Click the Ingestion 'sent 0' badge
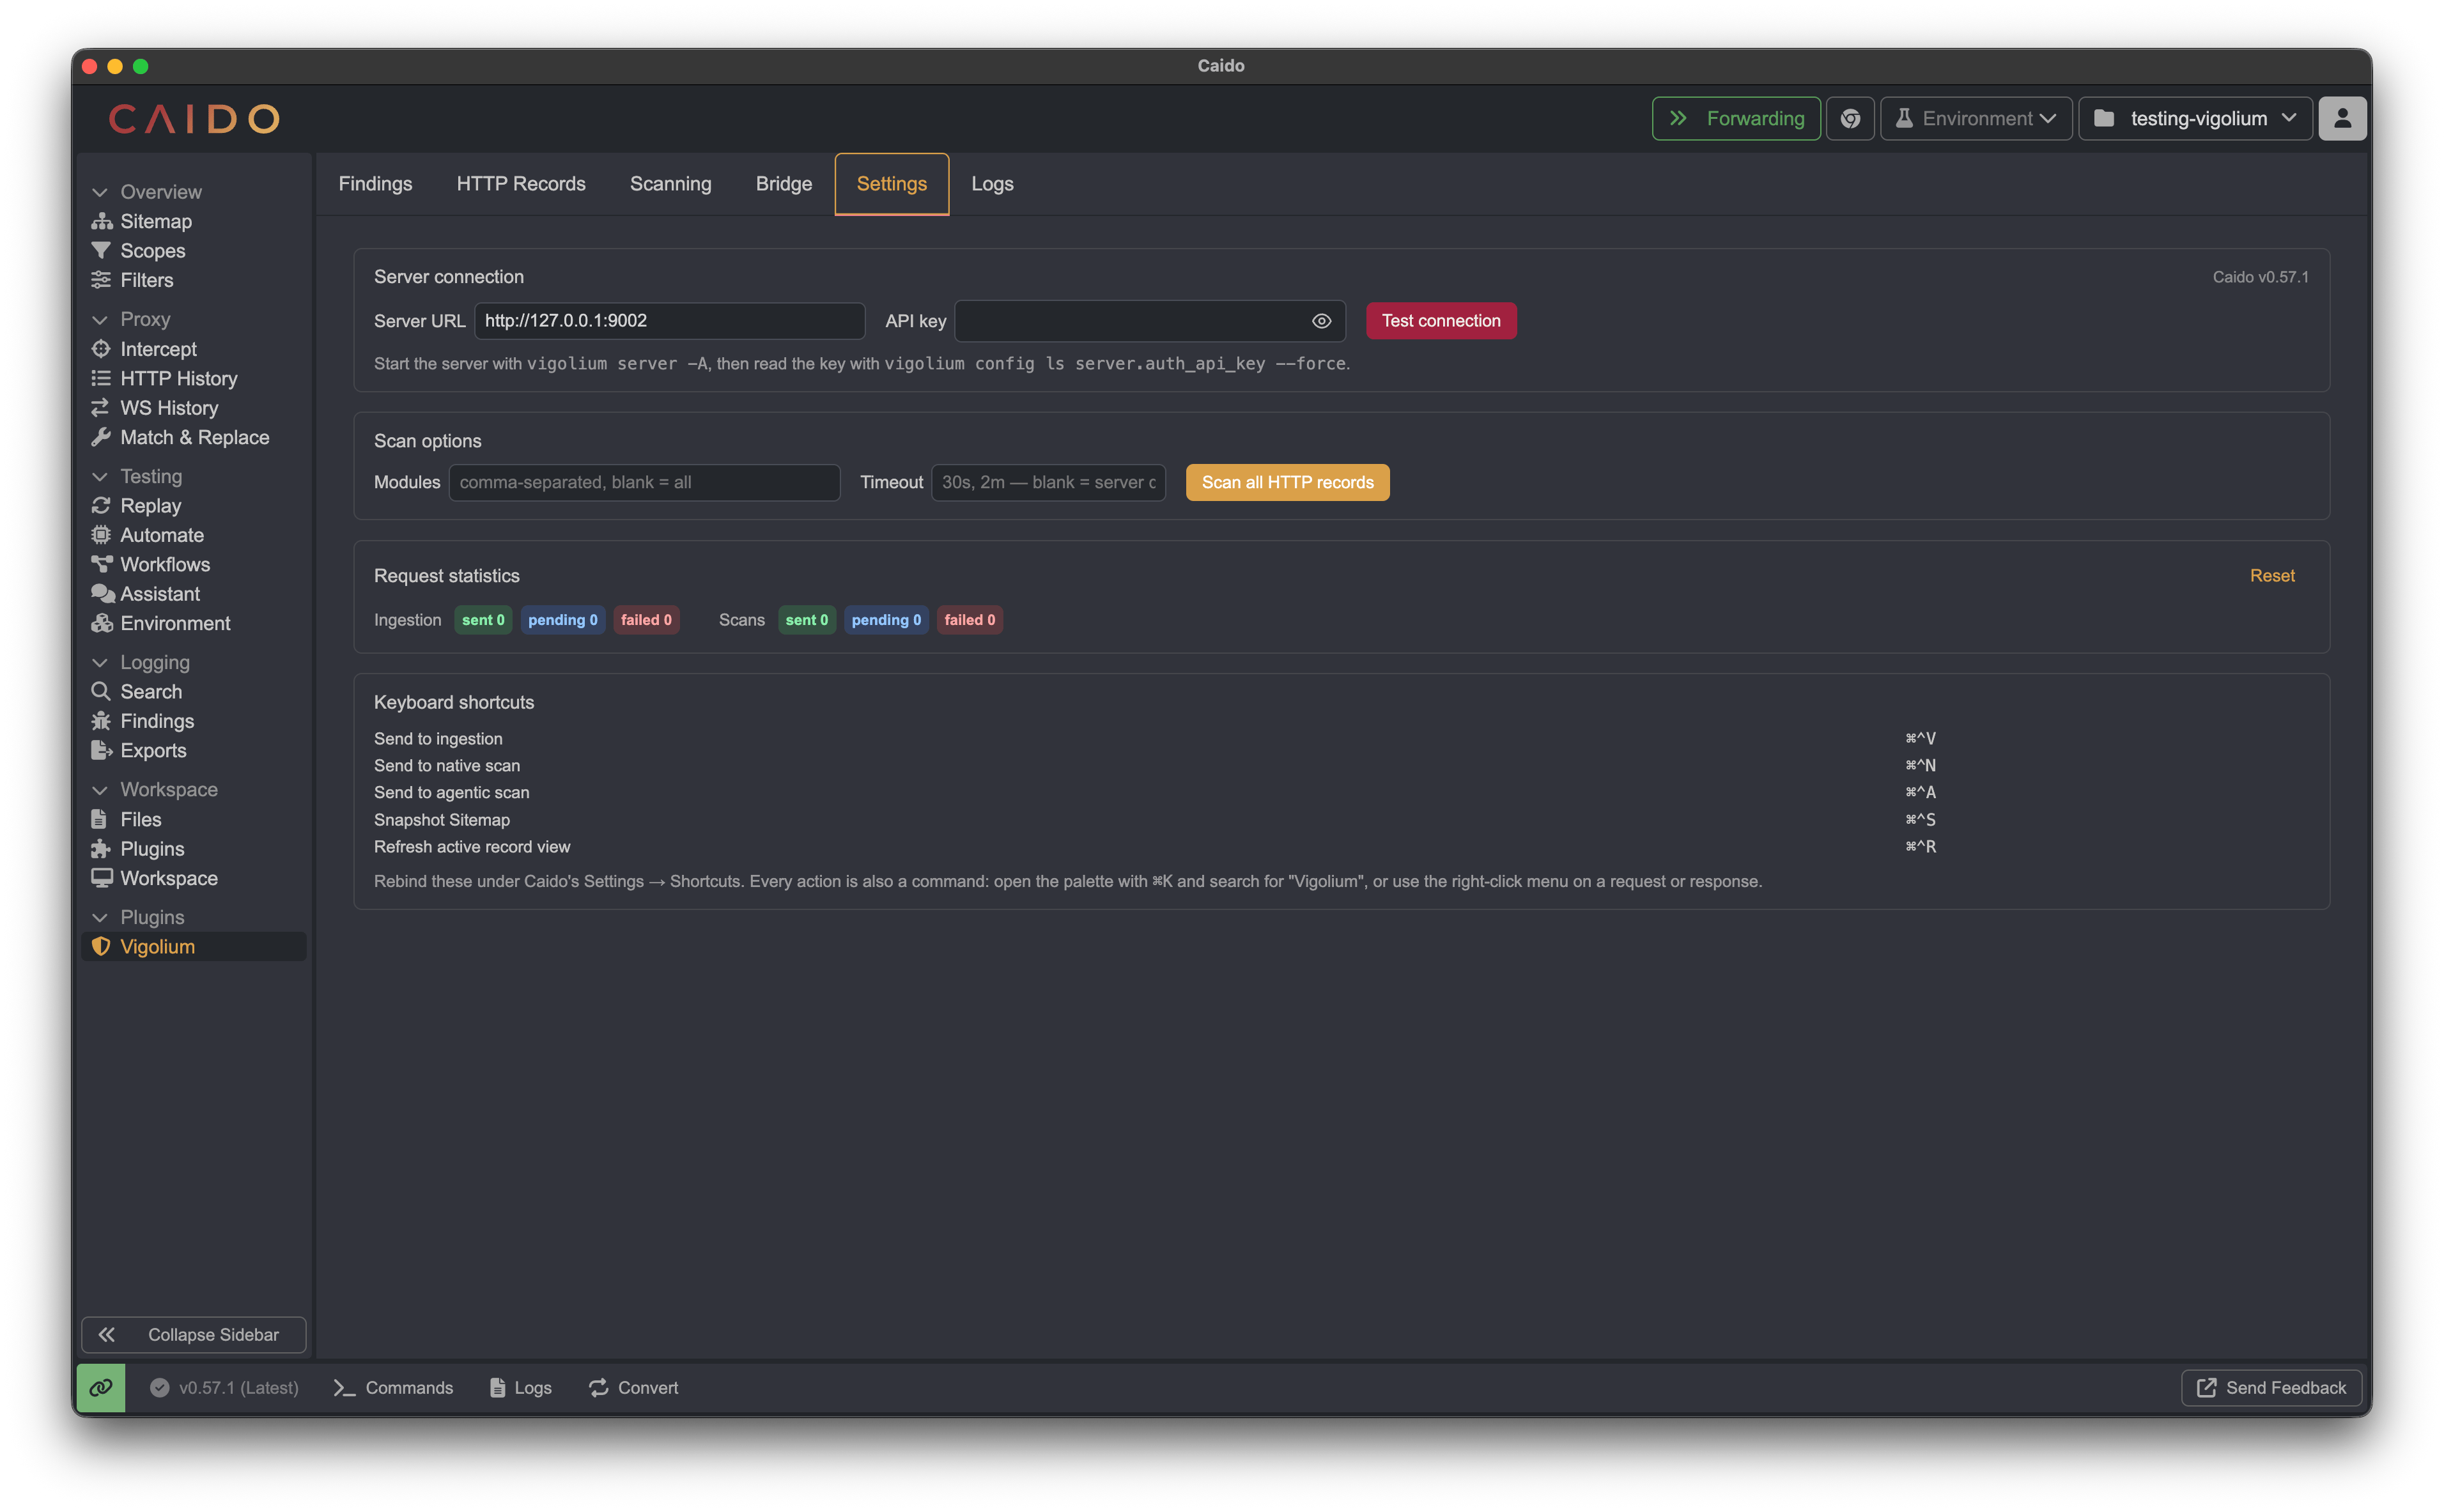The image size is (2444, 1512). (483, 620)
